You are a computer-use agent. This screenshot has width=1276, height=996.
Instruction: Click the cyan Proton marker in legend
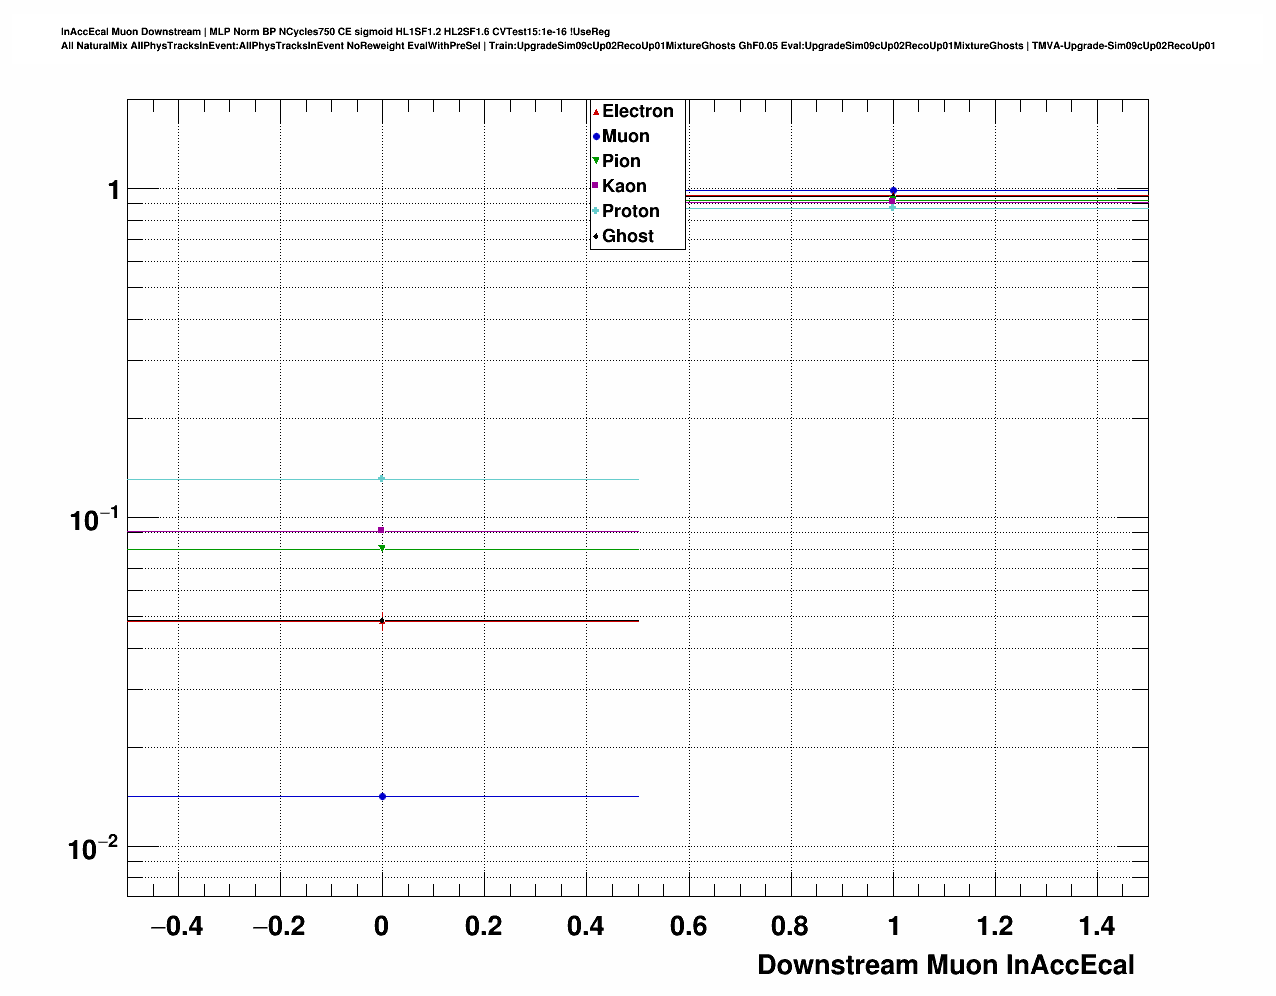click(x=596, y=211)
